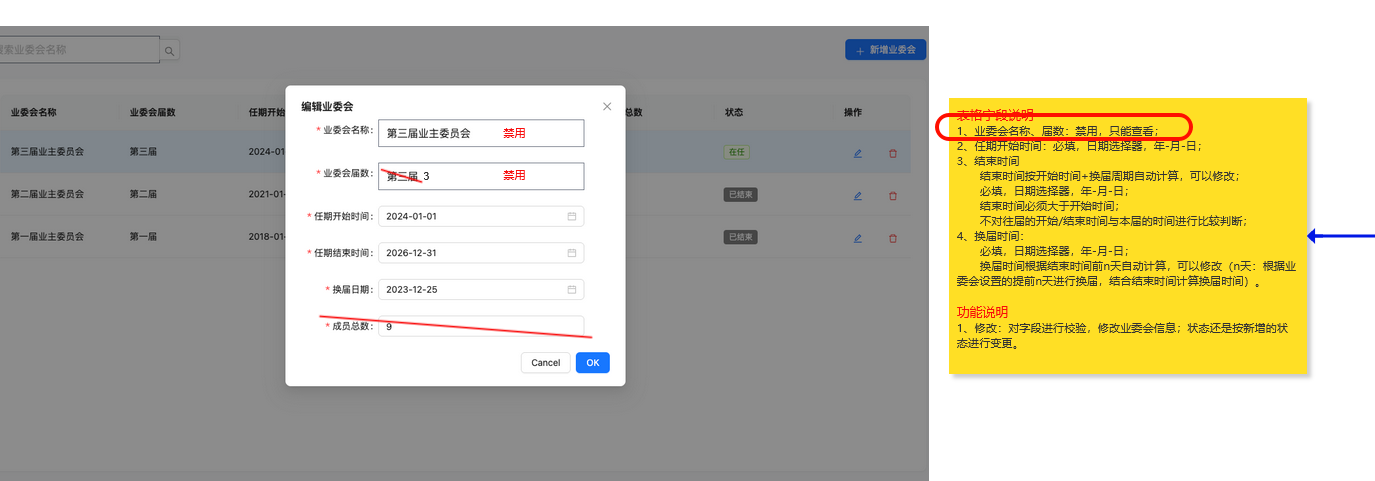Click the 任期开始时间 date value 2024-01-01
This screenshot has height=481, width=1375.
tap(412, 216)
